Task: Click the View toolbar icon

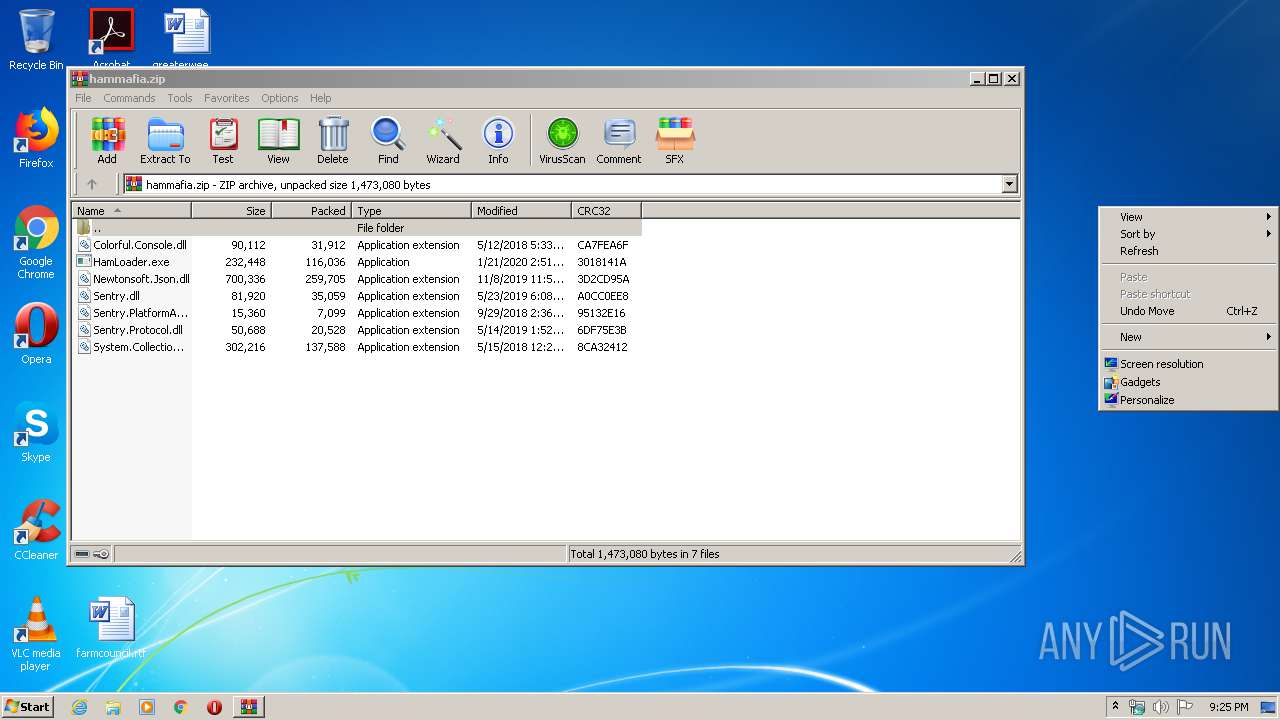Action: point(278,141)
